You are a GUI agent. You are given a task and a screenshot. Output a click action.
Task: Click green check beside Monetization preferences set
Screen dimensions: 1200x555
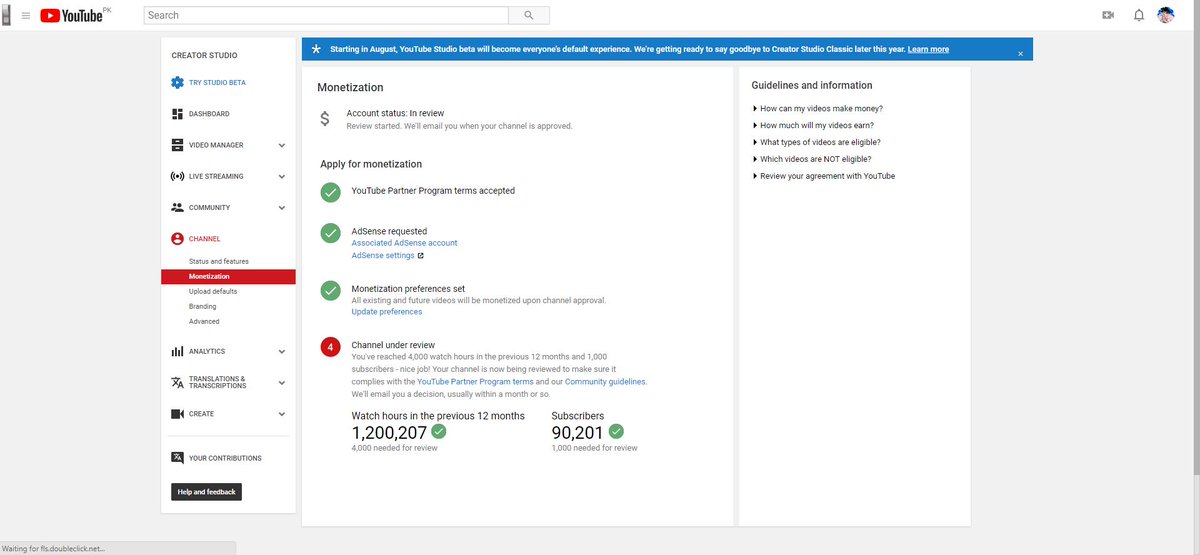330,290
